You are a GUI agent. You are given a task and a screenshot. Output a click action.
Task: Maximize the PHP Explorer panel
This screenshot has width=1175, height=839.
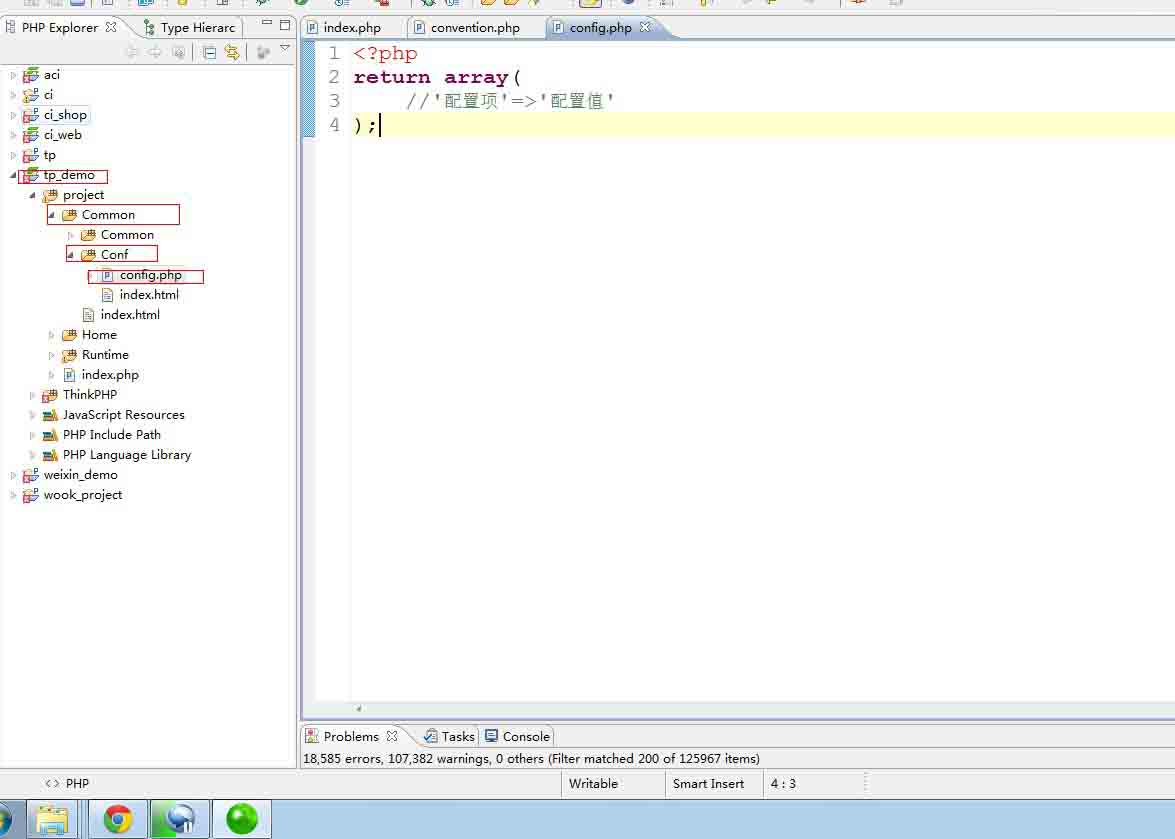tap(285, 25)
